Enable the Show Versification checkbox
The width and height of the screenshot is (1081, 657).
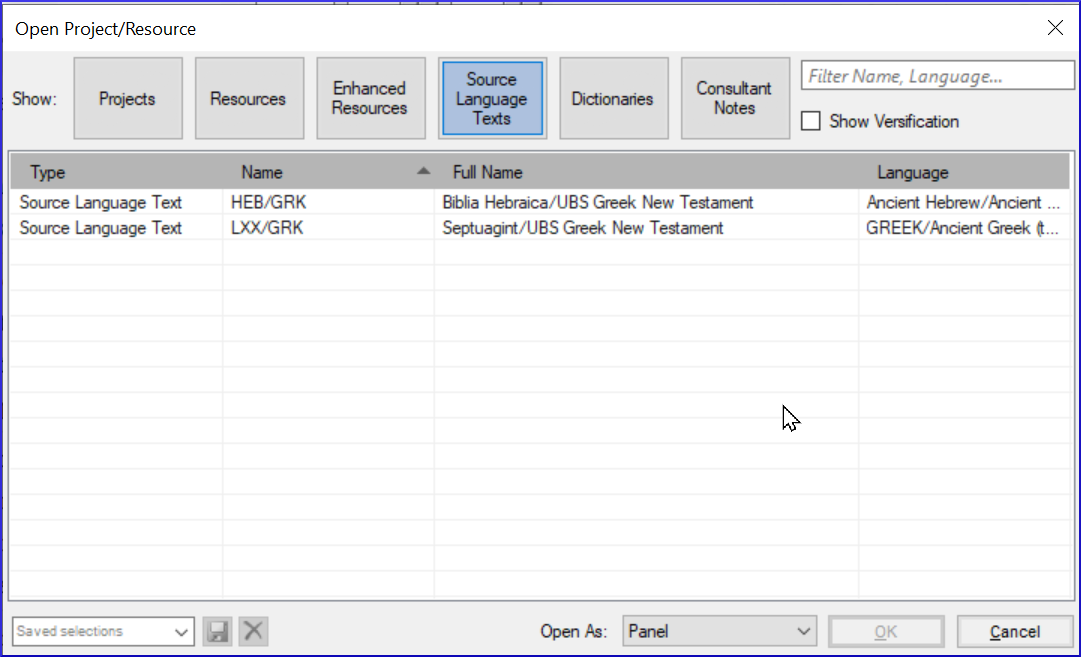(811, 121)
